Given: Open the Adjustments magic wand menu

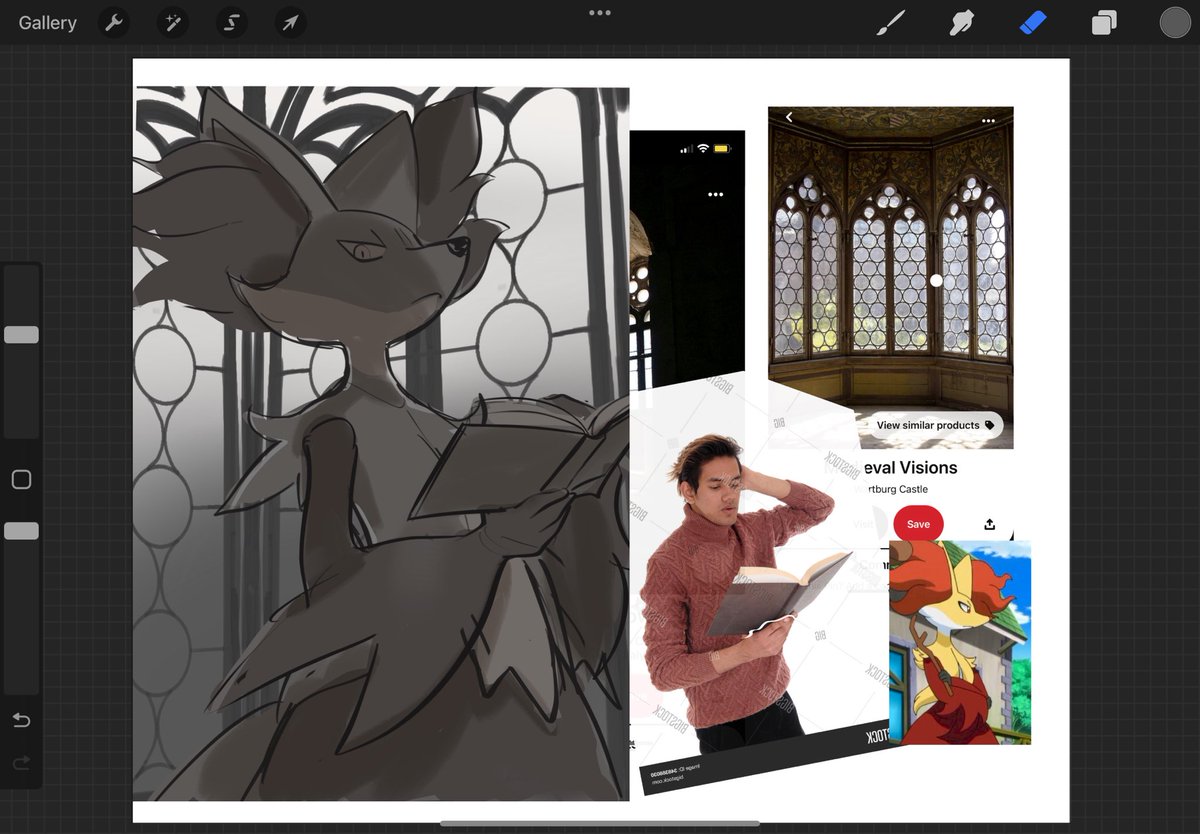Looking at the screenshot, I should pyautogui.click(x=173, y=23).
